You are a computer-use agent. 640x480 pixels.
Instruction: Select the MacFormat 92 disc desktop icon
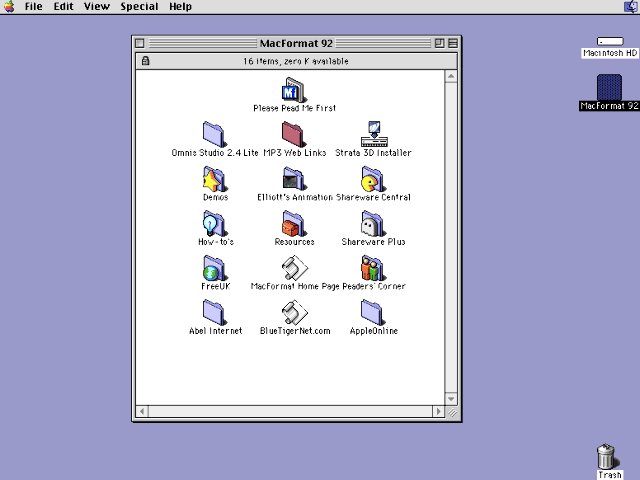pyautogui.click(x=609, y=87)
